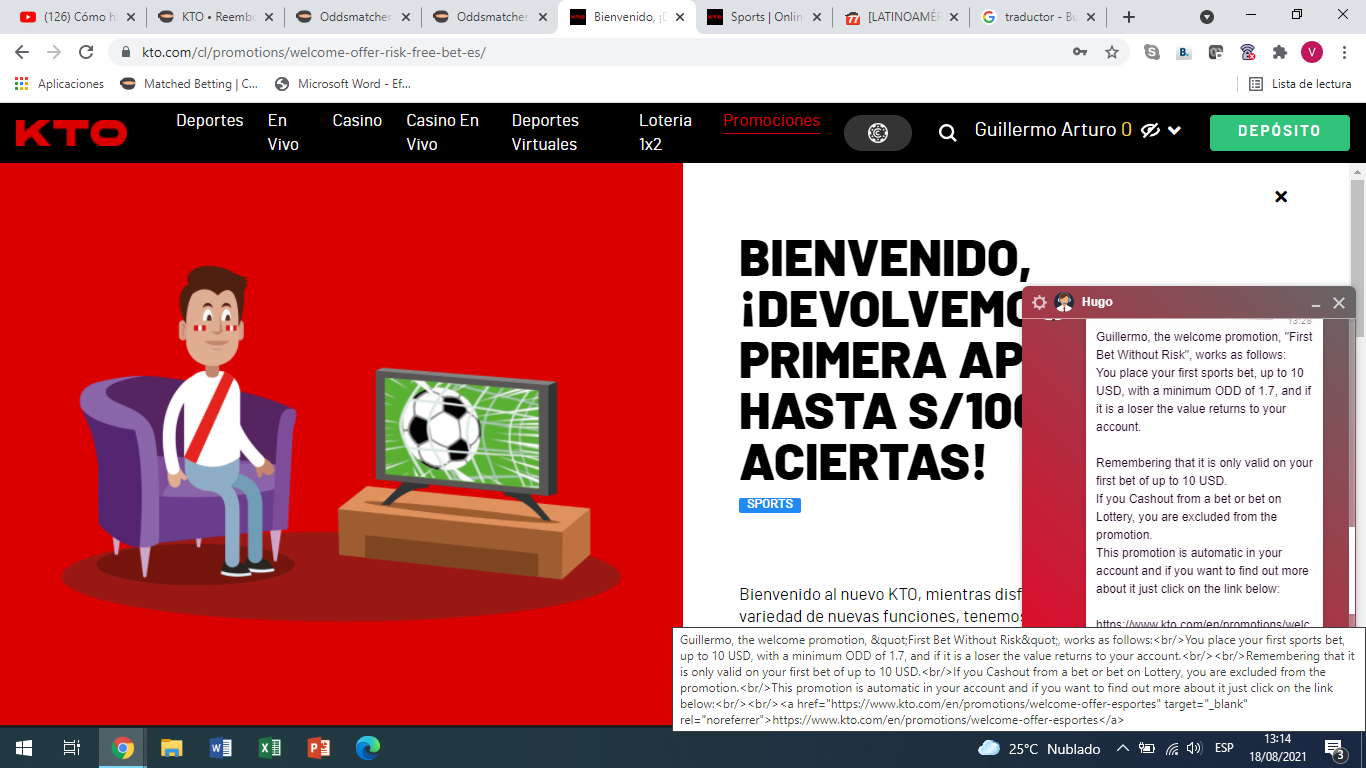Screen dimensions: 1366x768
Task: Close the traductor tab
Action: pyautogui.click(x=1091, y=17)
